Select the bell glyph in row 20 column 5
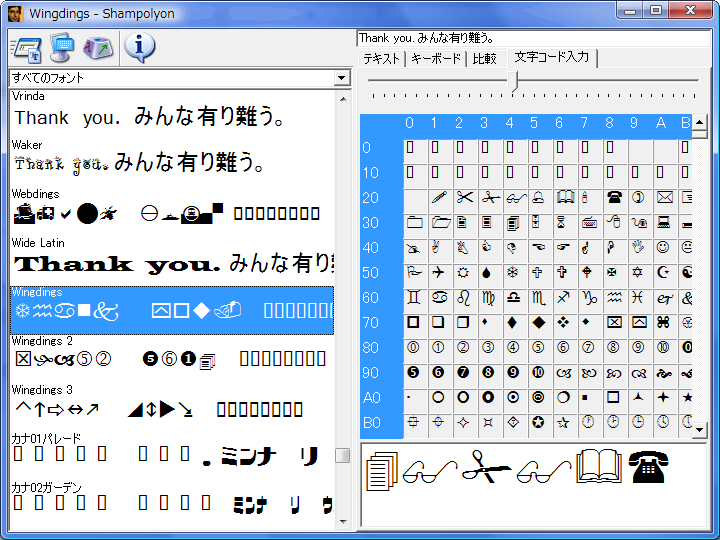Viewport: 720px width, 540px height. pyautogui.click(x=540, y=198)
